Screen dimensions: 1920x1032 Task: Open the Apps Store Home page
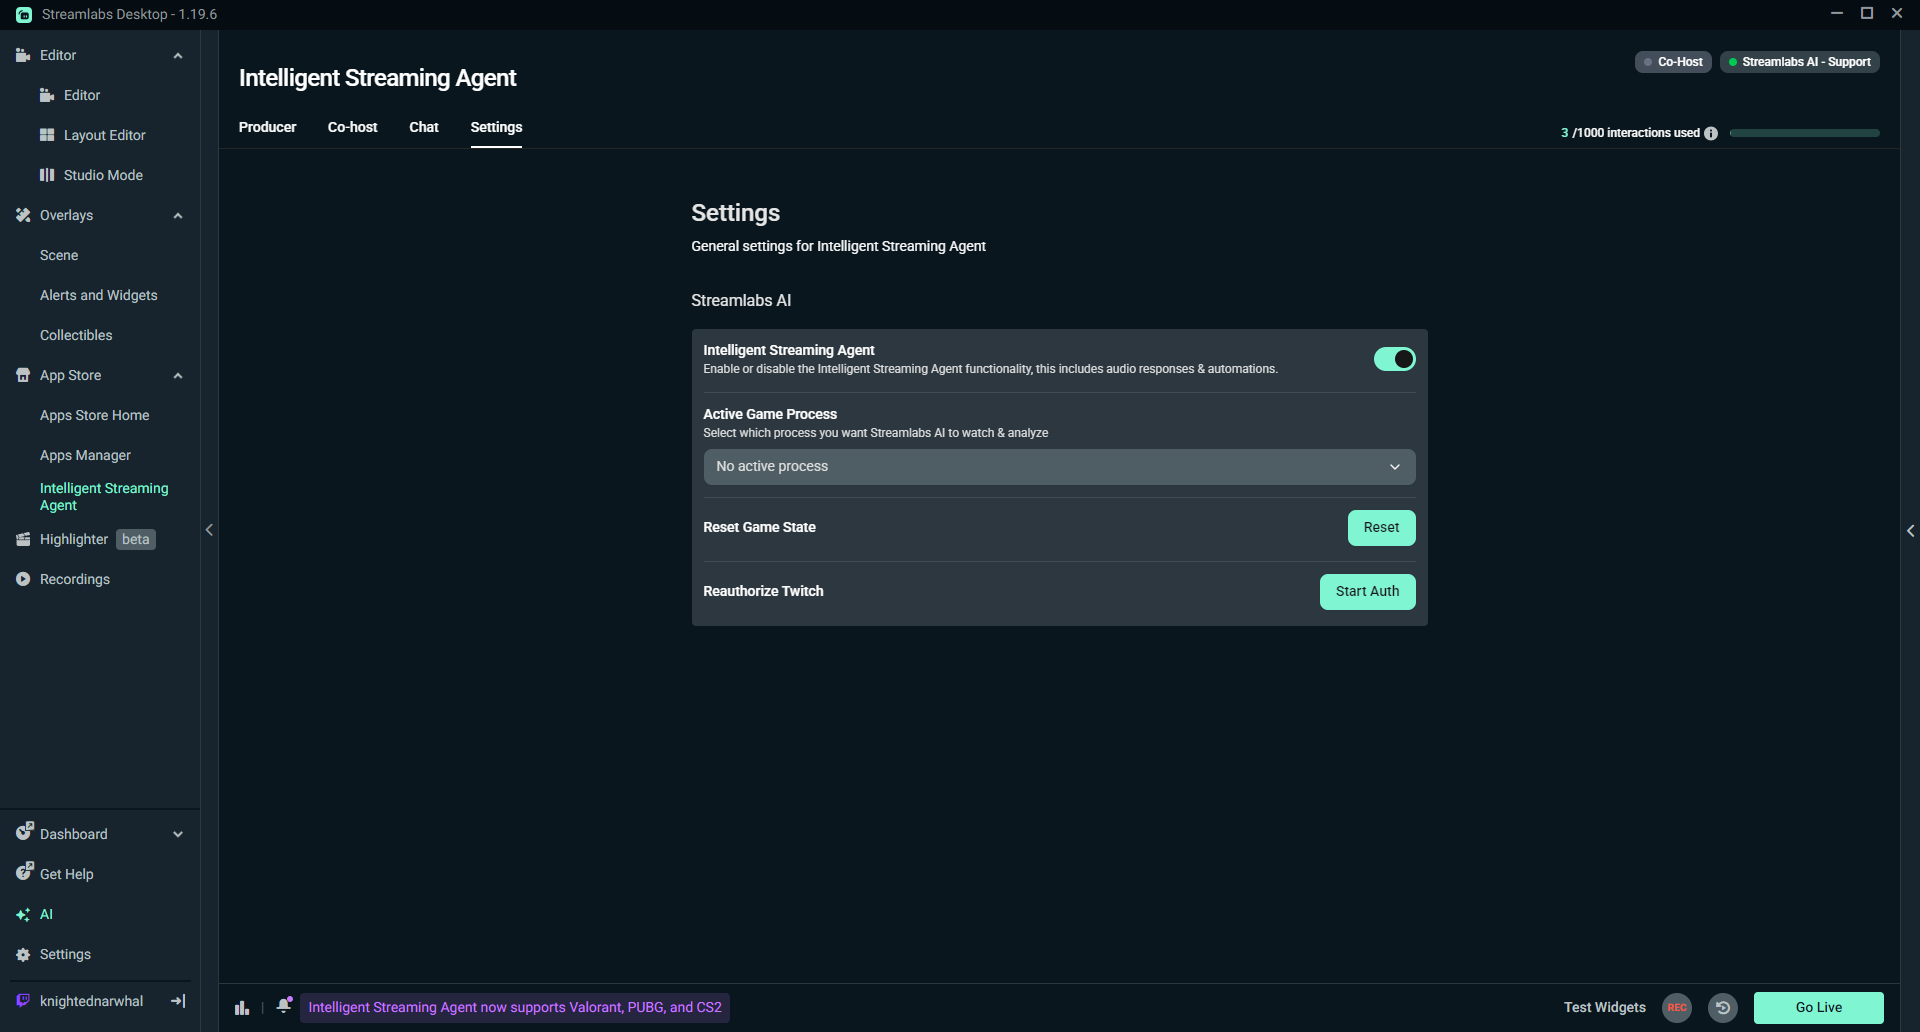(x=94, y=414)
